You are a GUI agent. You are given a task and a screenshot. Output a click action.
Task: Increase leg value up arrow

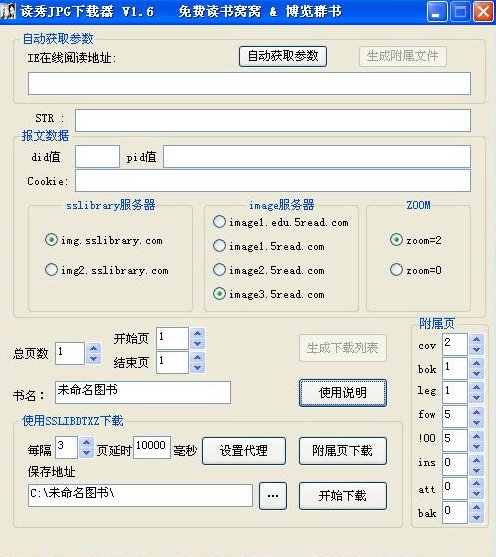(476, 388)
